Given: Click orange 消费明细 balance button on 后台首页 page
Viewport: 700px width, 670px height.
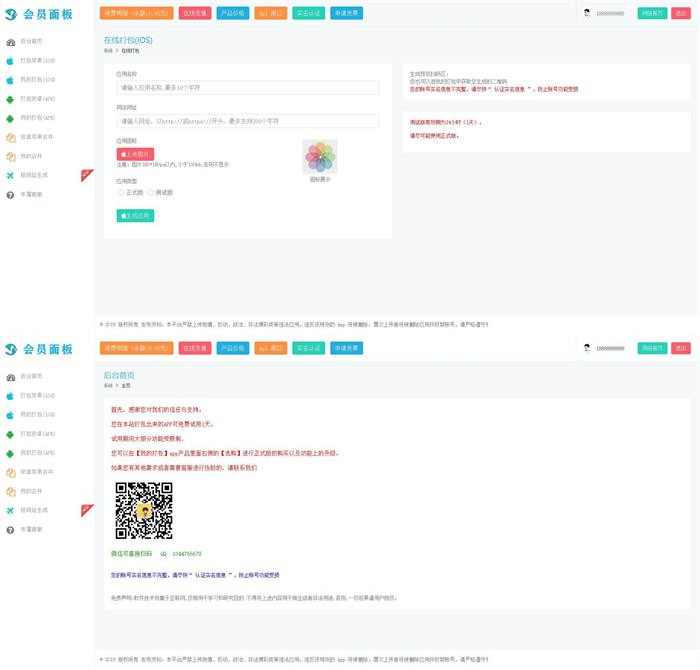Looking at the screenshot, I should (137, 348).
